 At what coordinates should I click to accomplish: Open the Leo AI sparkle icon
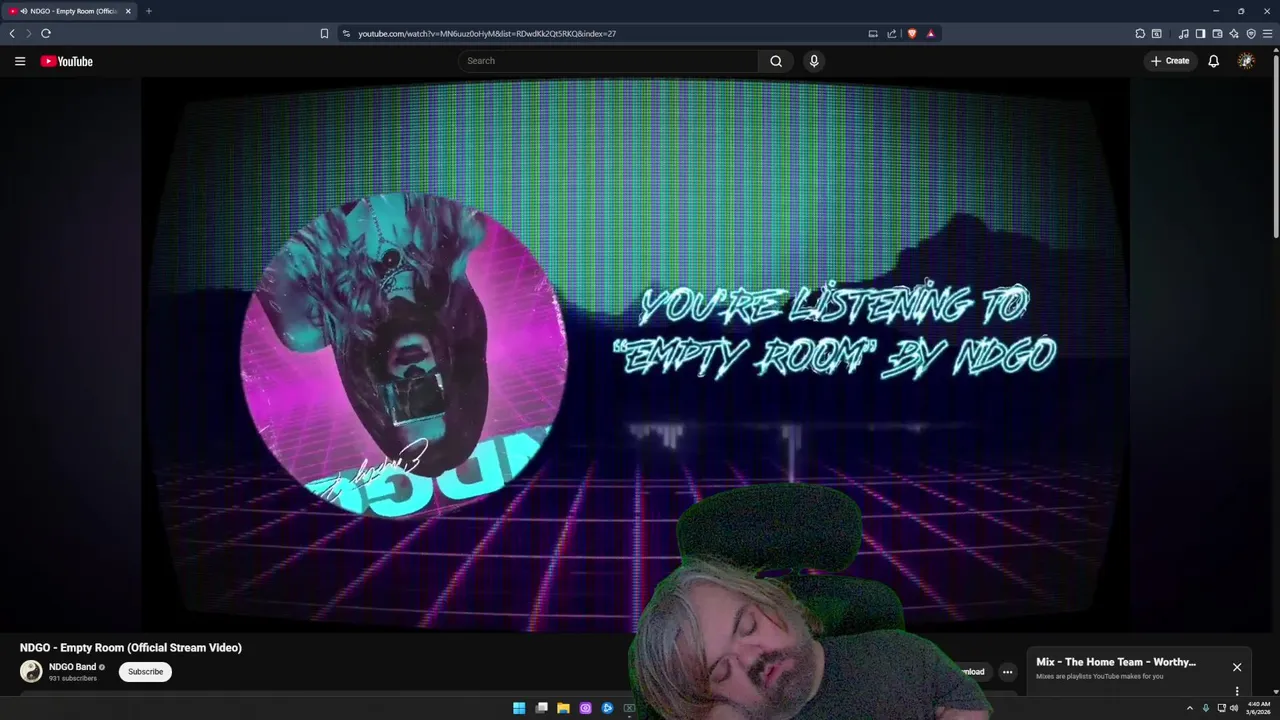point(1234,33)
